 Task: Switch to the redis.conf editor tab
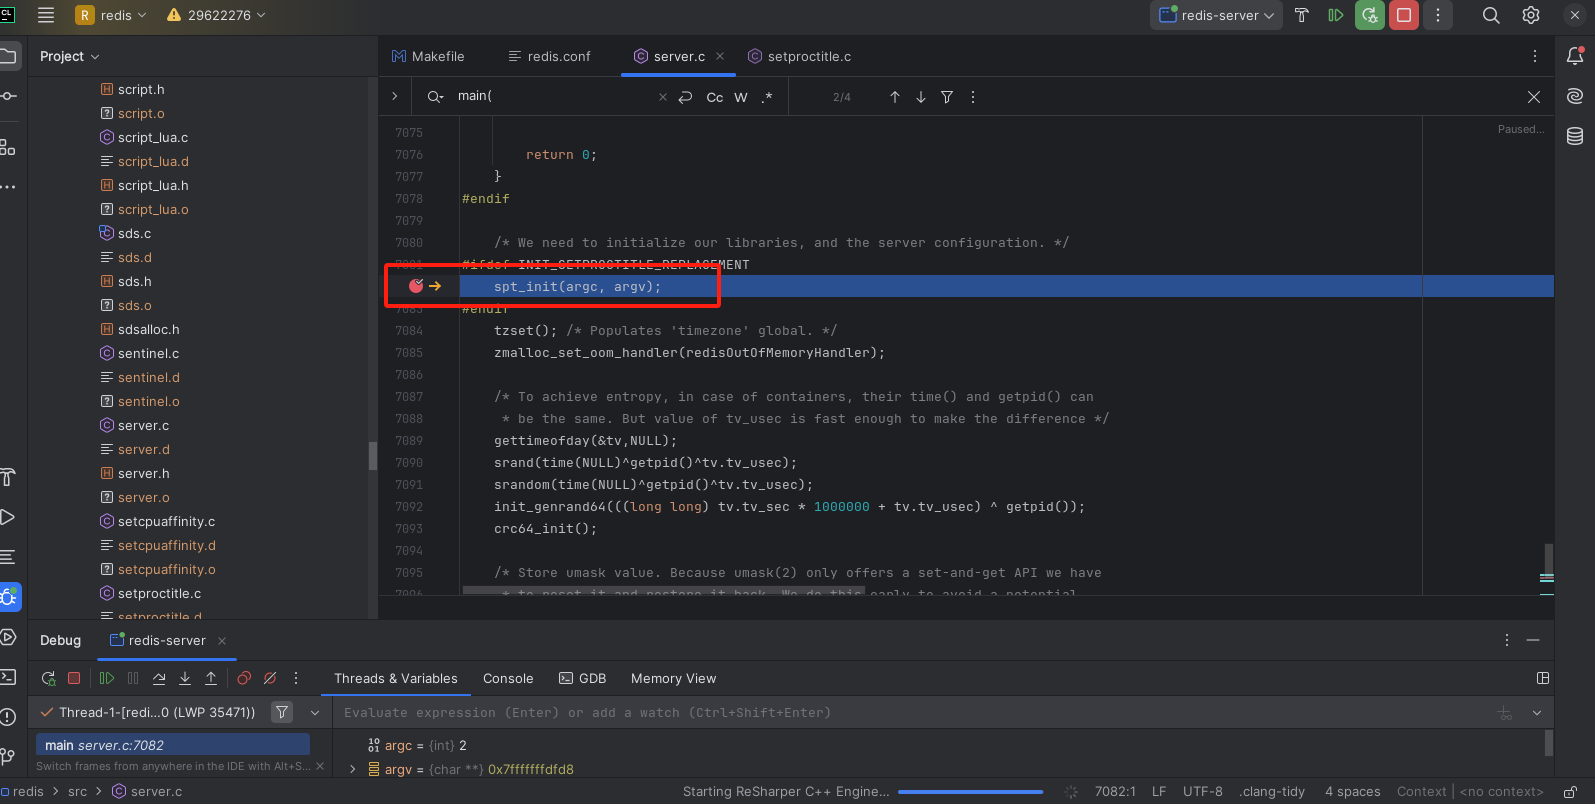pyautogui.click(x=550, y=56)
